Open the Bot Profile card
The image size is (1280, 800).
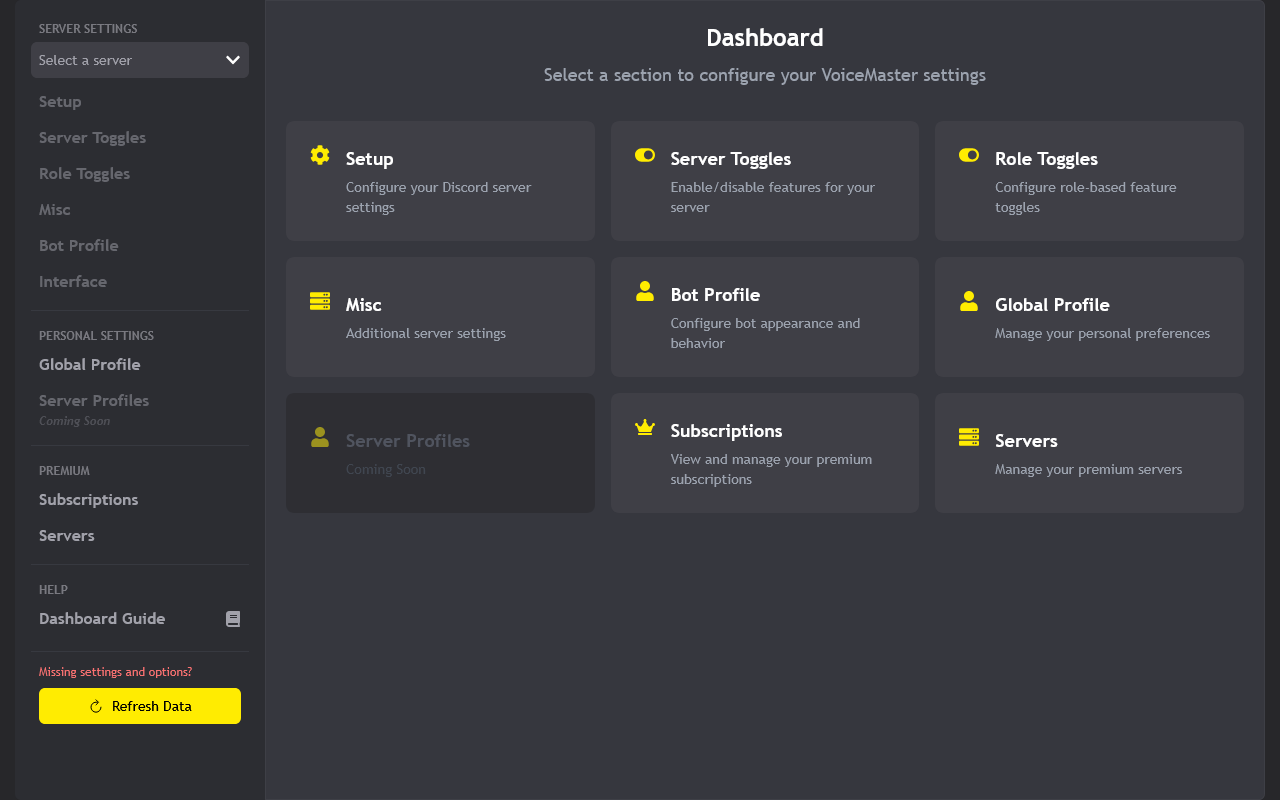point(764,317)
